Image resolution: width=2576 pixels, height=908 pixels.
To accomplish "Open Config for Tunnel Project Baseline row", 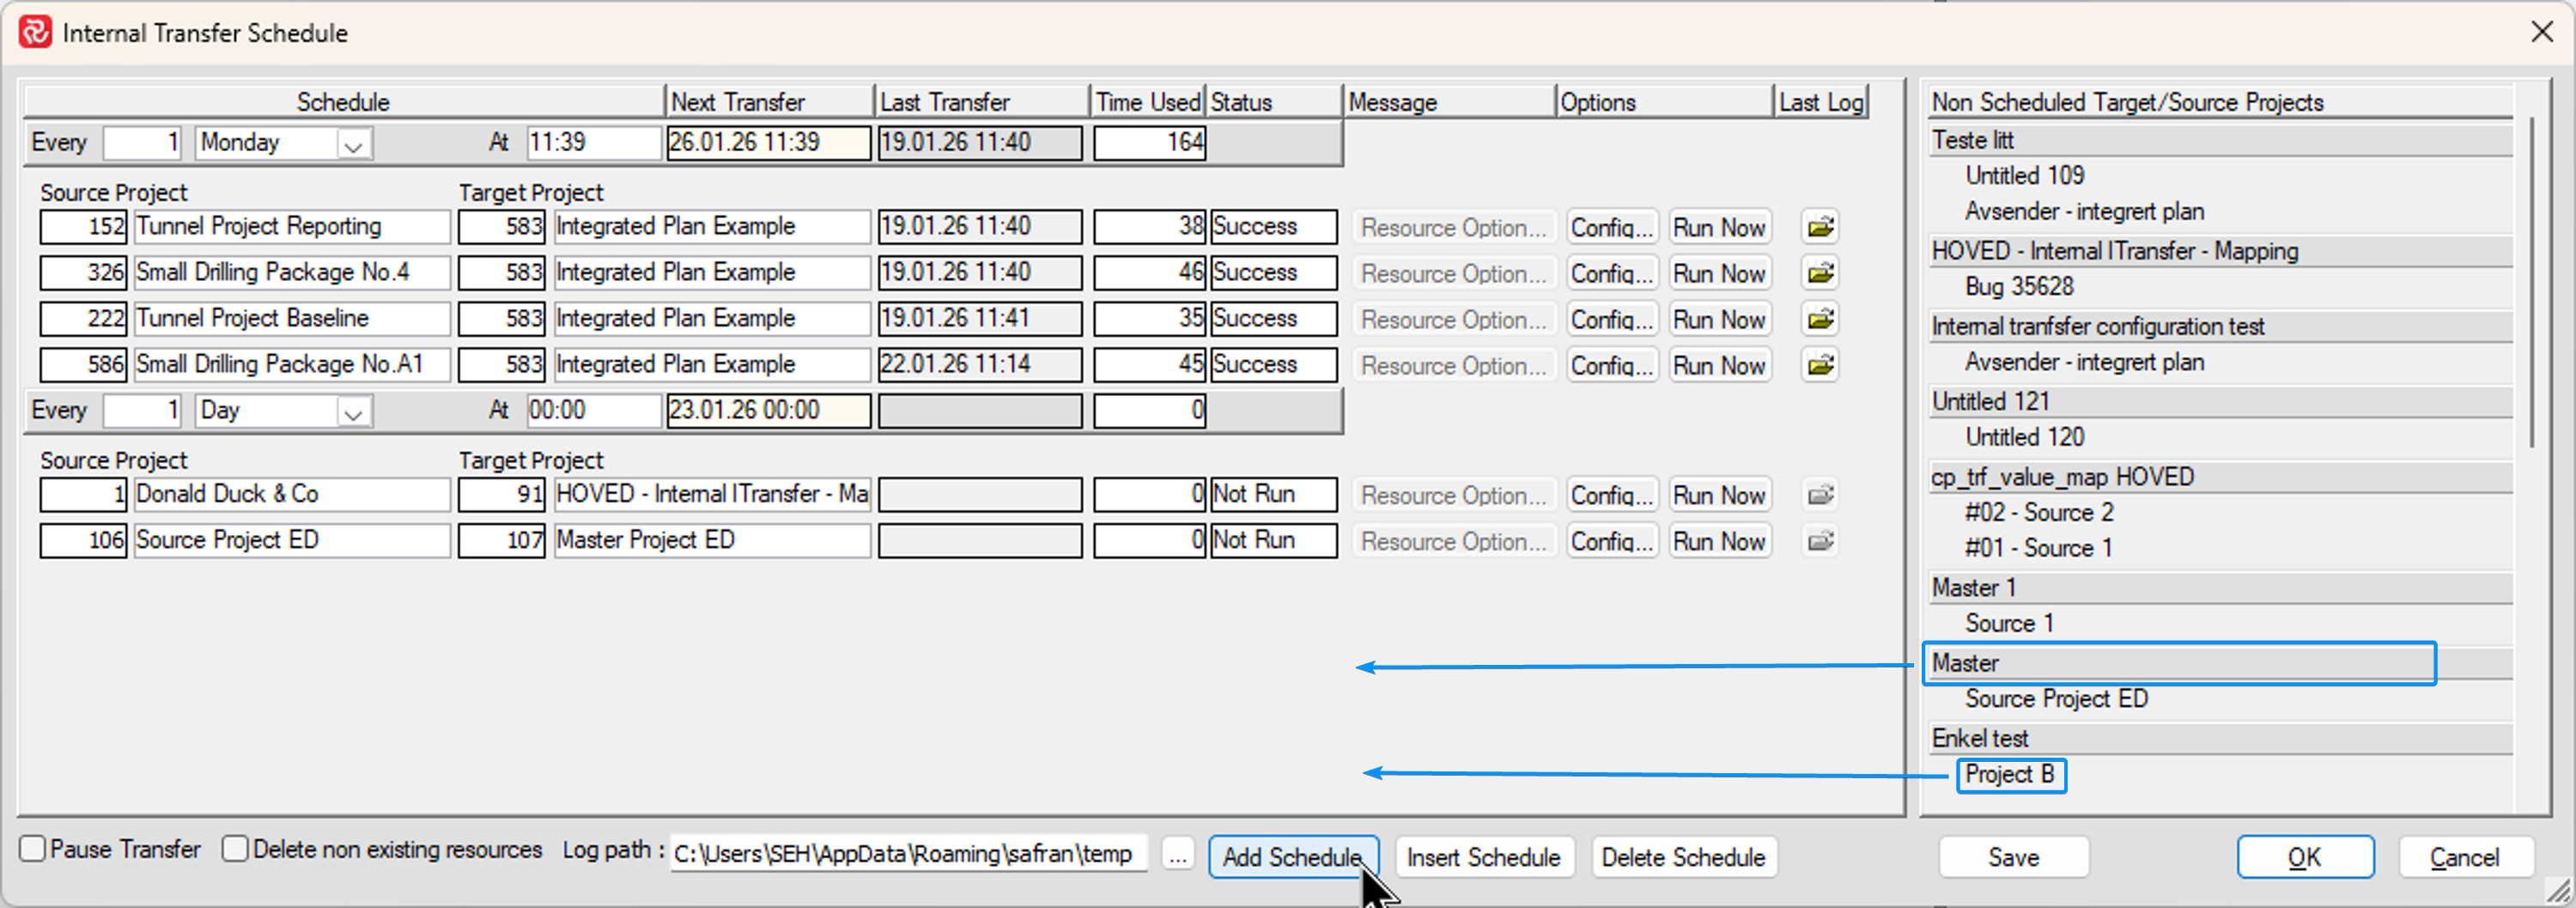I will pos(1611,319).
